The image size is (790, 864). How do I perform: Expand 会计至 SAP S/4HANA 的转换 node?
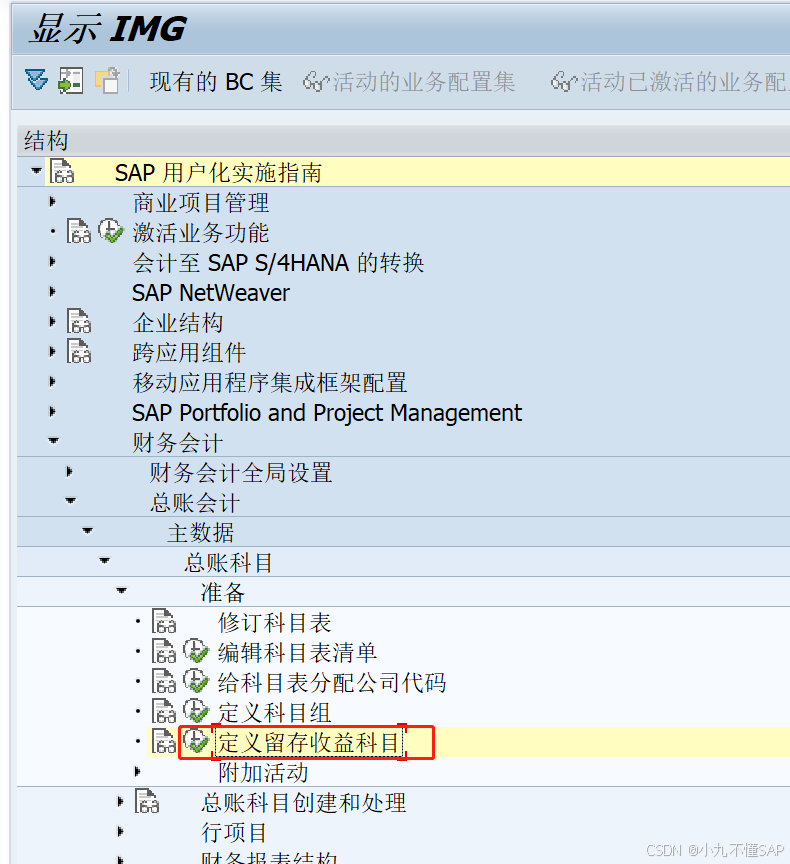click(53, 262)
